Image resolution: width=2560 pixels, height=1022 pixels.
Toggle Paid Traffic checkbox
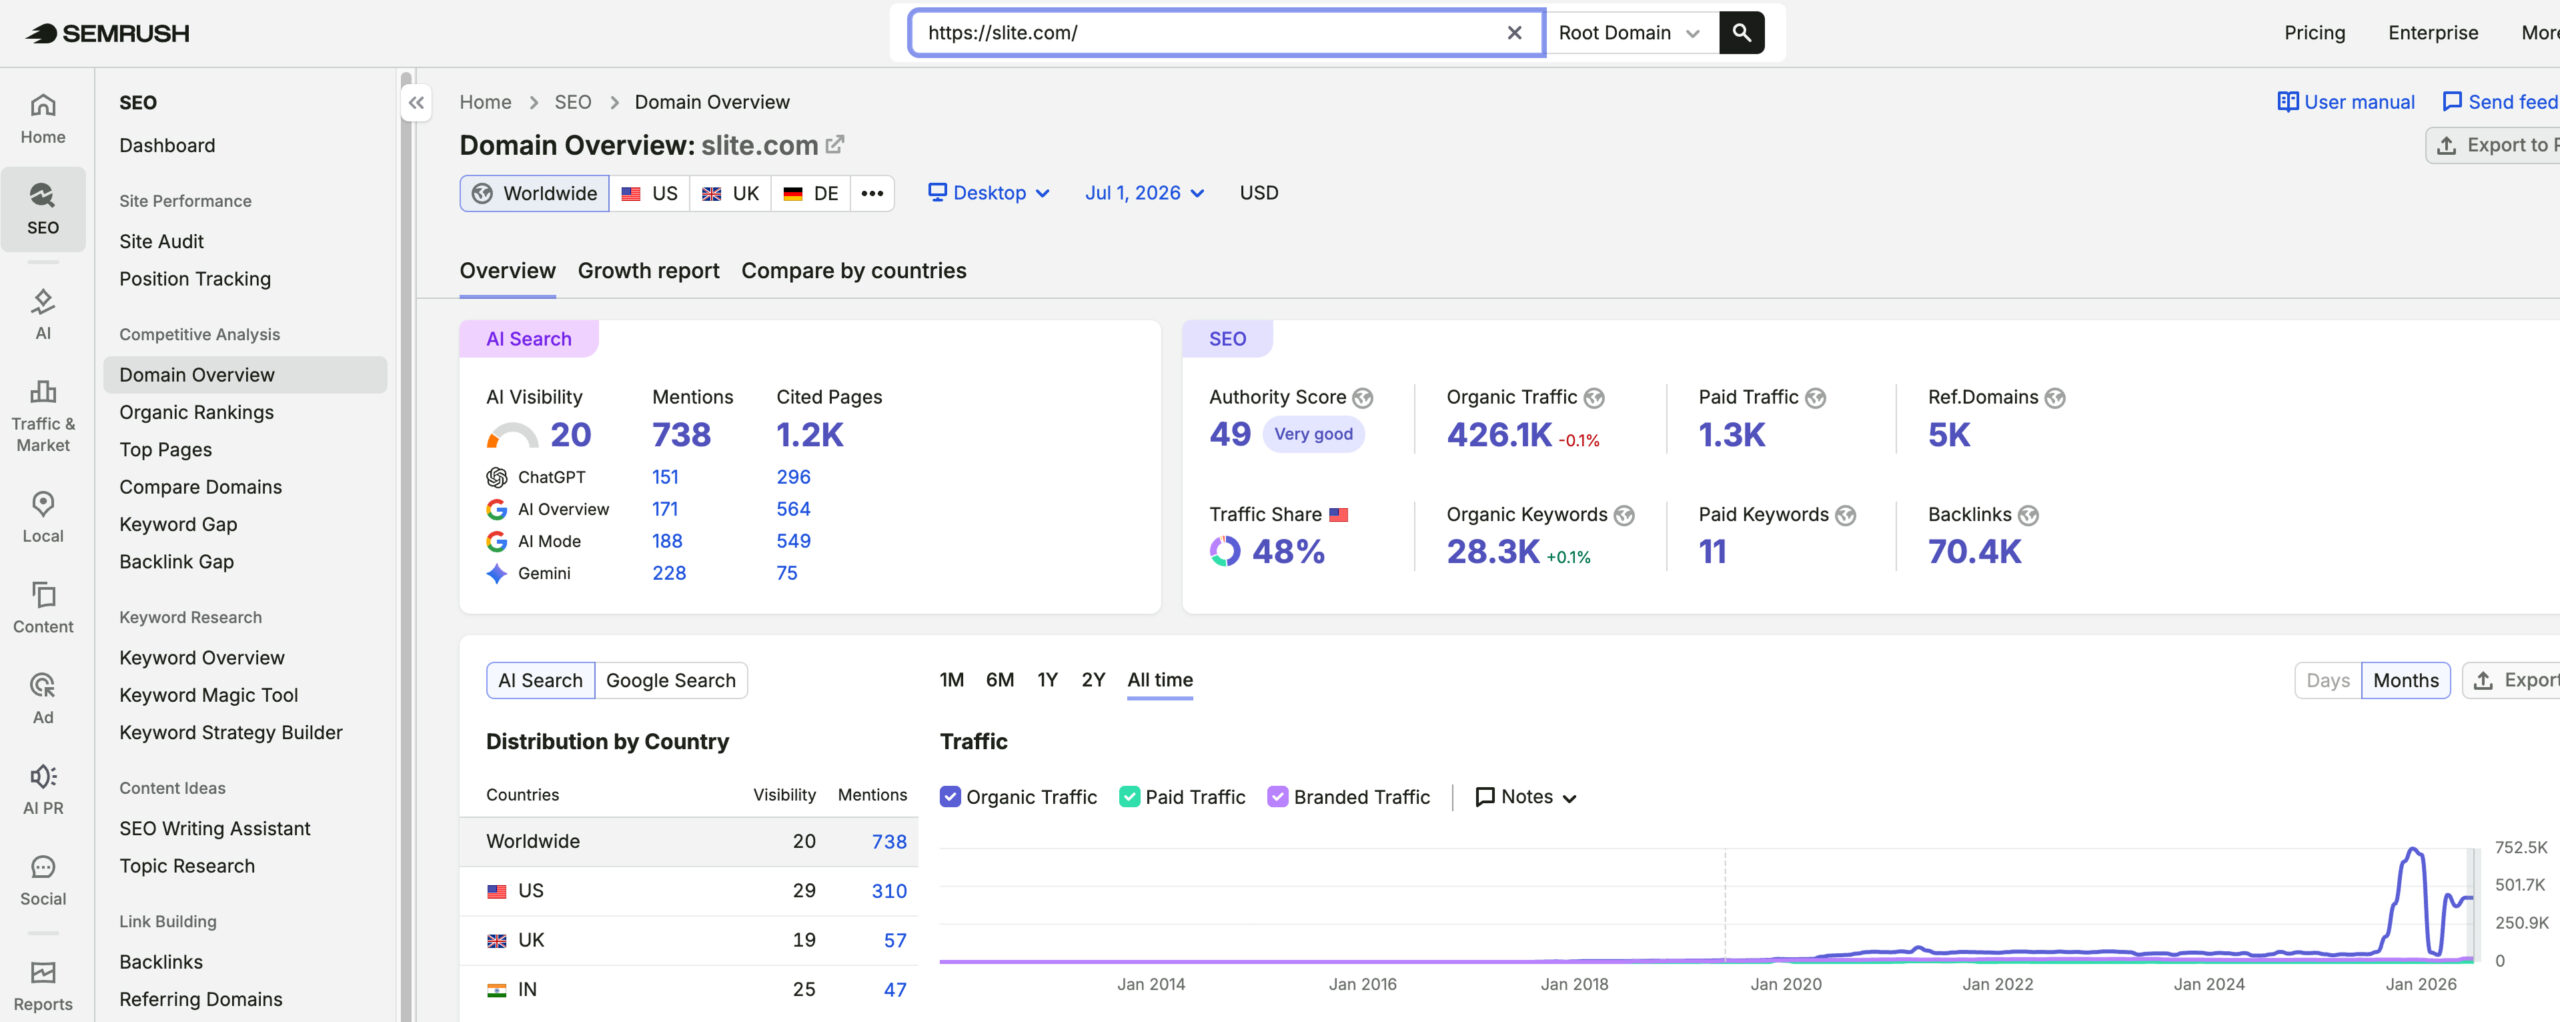pyautogui.click(x=1129, y=797)
